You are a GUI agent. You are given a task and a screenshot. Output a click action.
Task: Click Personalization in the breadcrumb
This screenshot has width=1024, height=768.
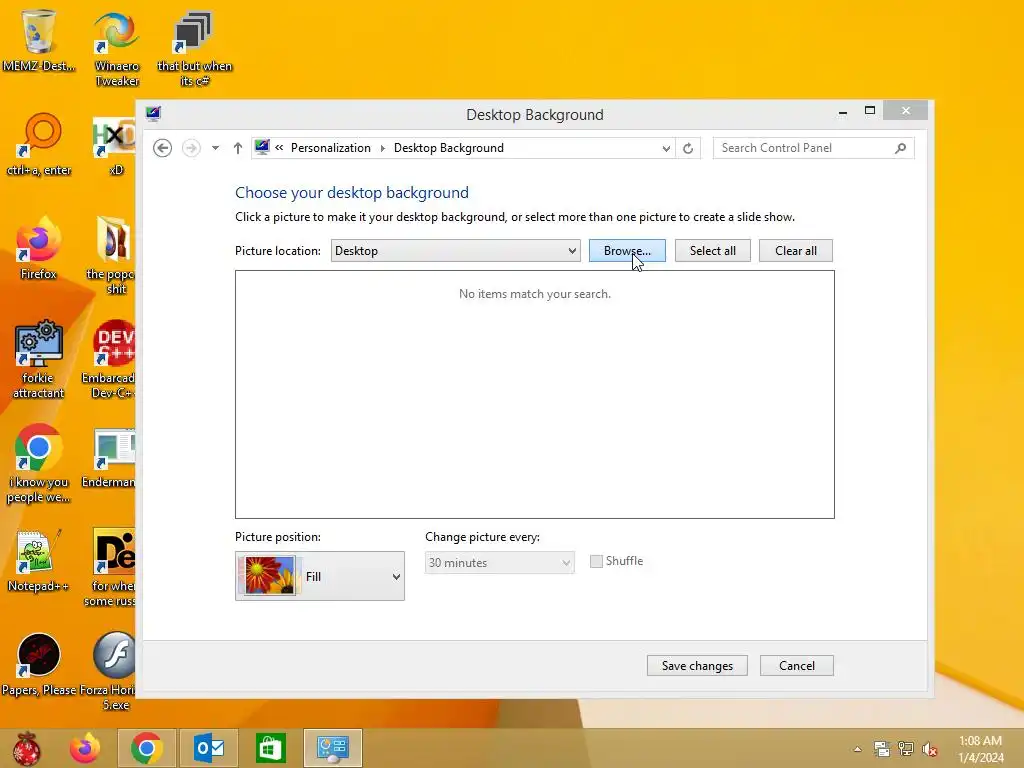pyautogui.click(x=330, y=148)
